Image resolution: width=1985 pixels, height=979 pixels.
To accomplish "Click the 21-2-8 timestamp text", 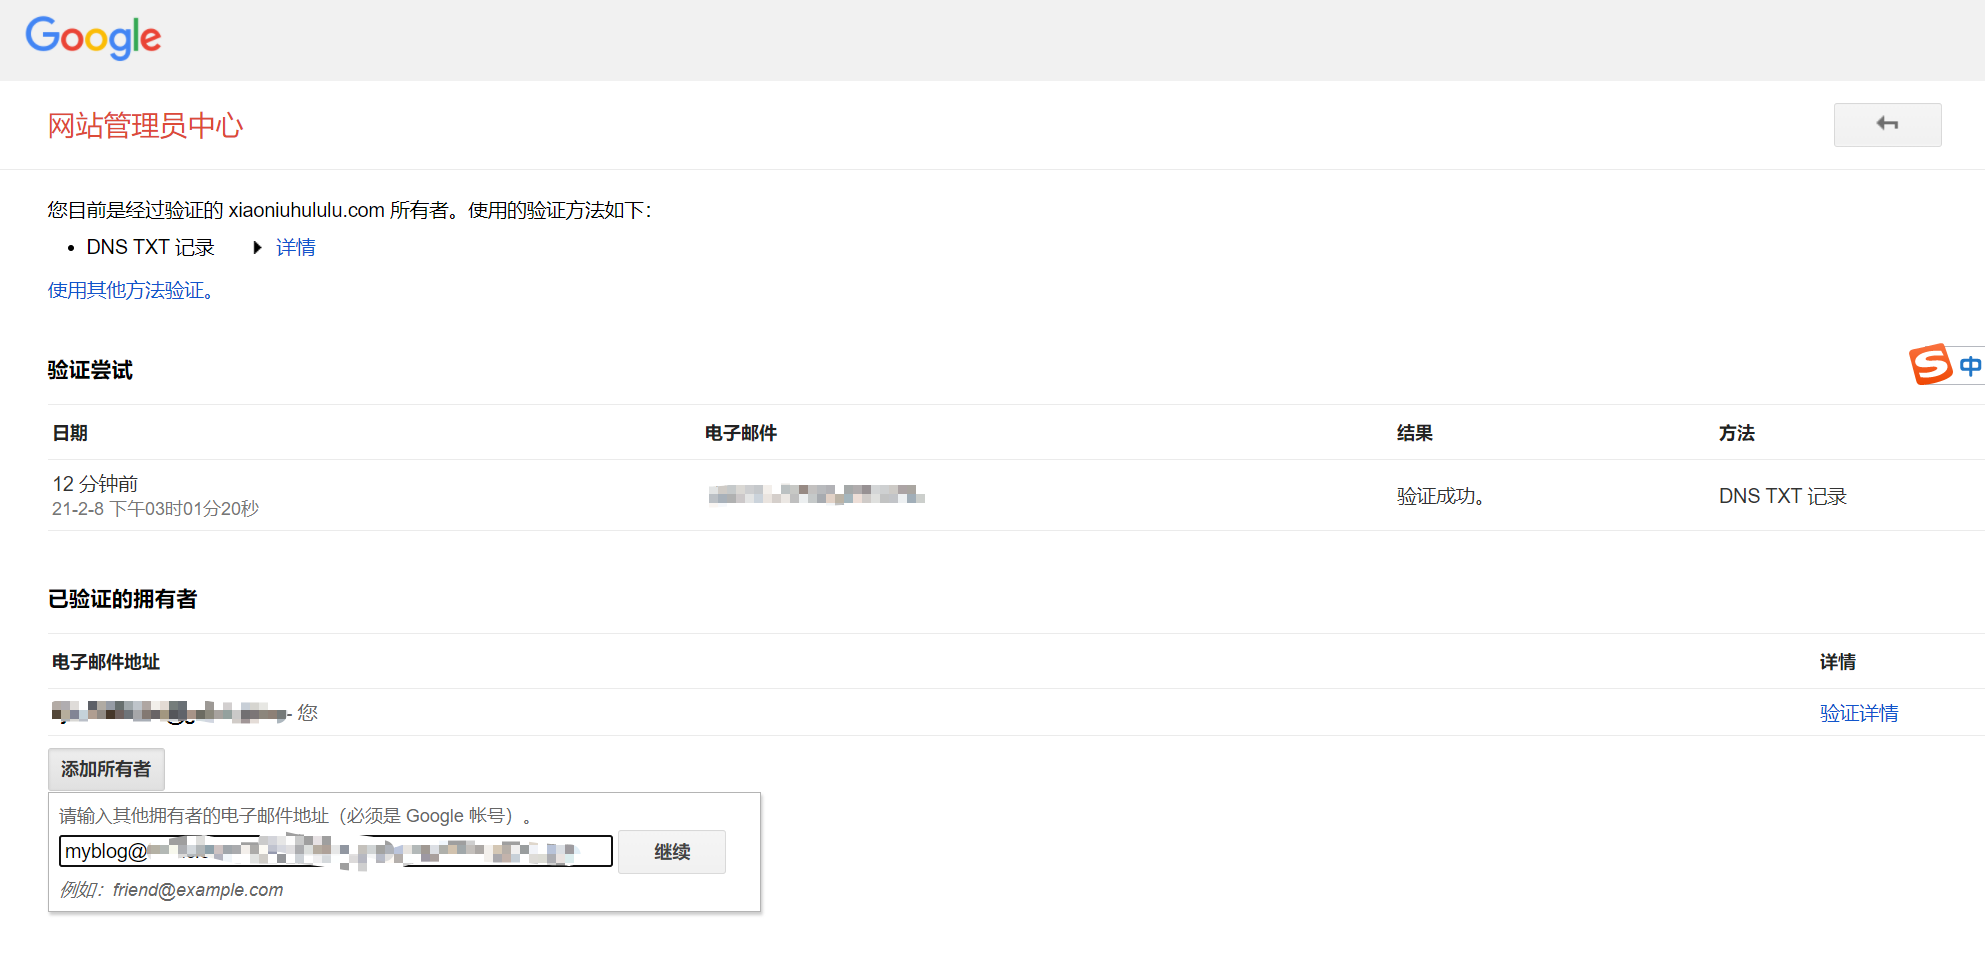I will (x=155, y=509).
